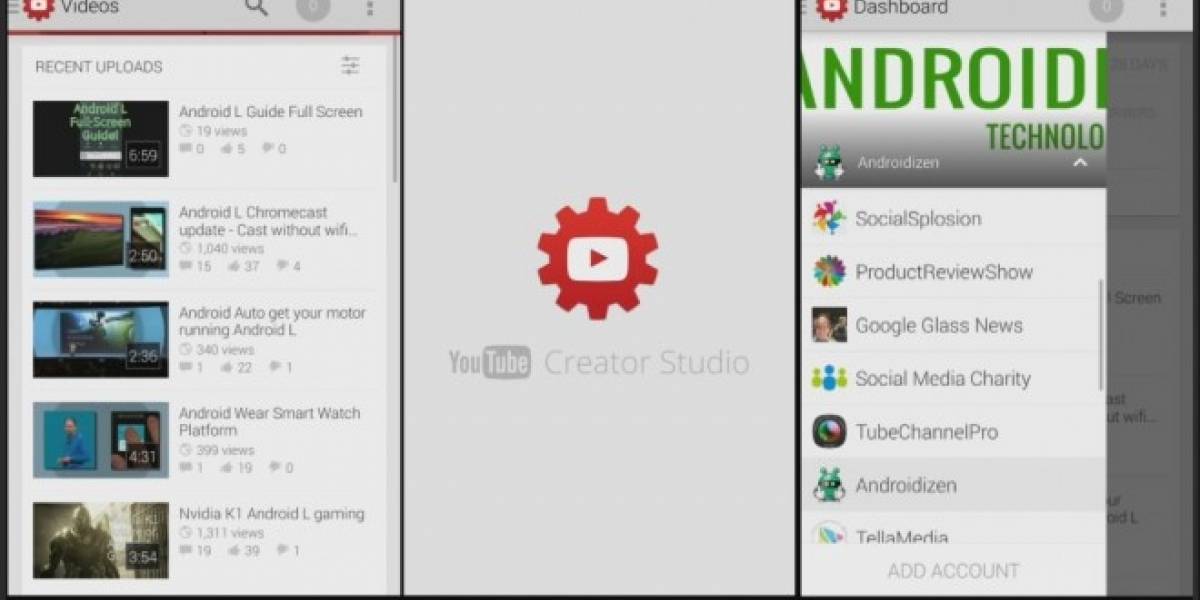This screenshot has height=600, width=1200.
Task: Select 'Android Auto get your motor' title
Action: tap(272, 321)
